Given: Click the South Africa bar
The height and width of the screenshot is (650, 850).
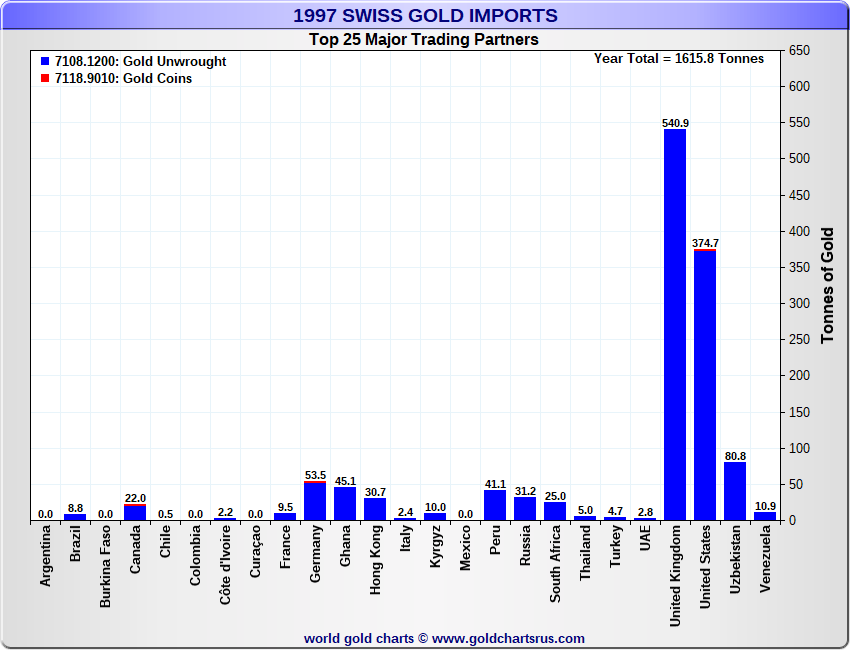Looking at the screenshot, I should click(x=555, y=511).
